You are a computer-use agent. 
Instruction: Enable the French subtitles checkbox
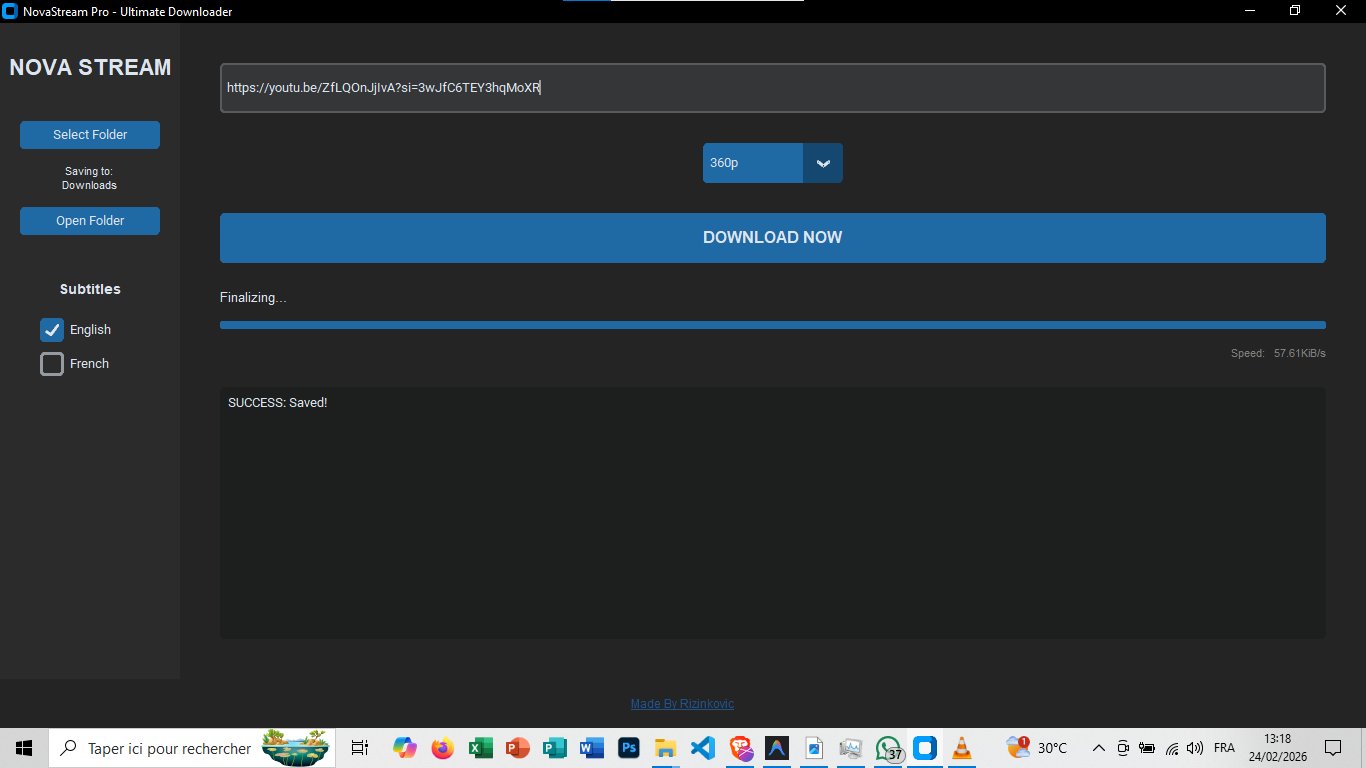coord(52,364)
